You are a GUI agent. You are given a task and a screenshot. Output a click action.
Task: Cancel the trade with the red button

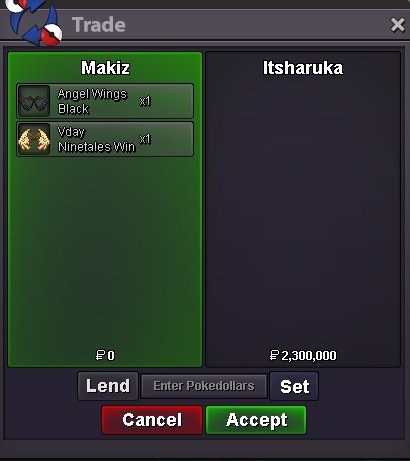point(152,420)
